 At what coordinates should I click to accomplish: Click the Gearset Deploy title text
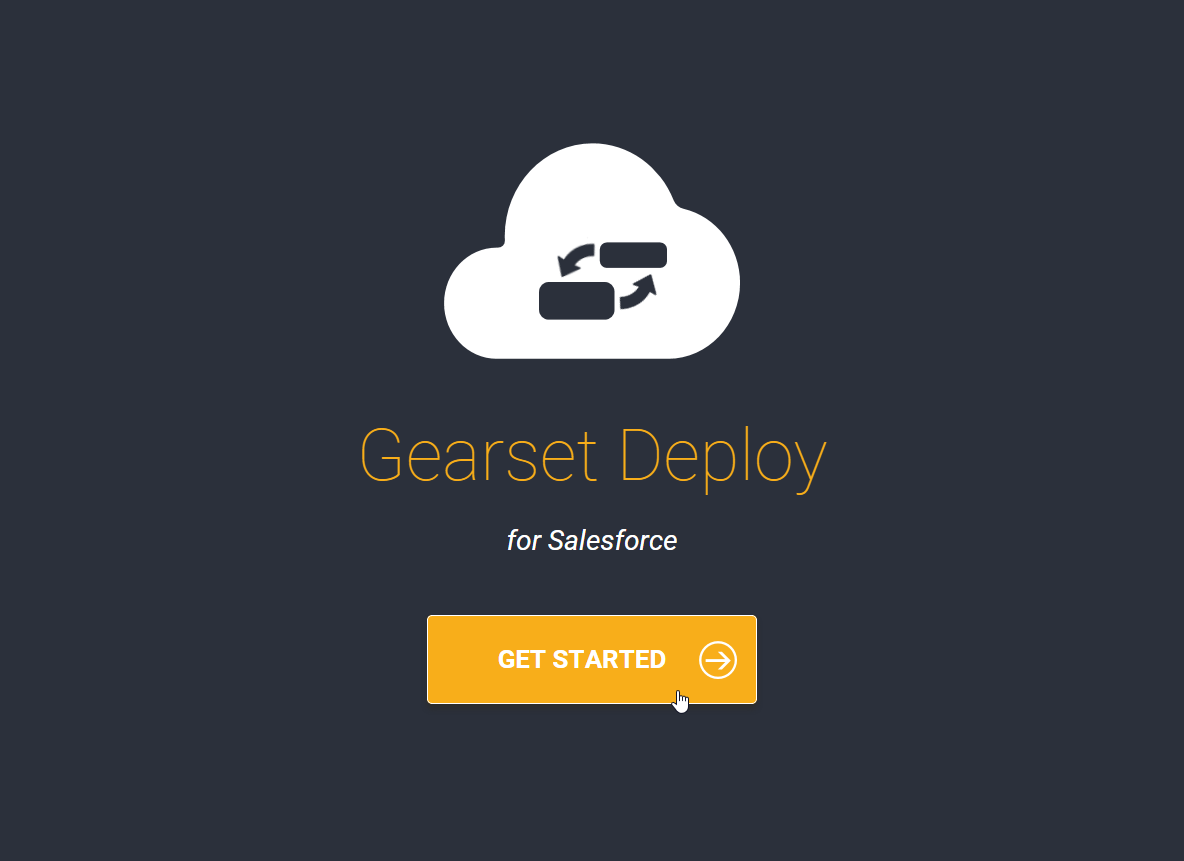[592, 455]
